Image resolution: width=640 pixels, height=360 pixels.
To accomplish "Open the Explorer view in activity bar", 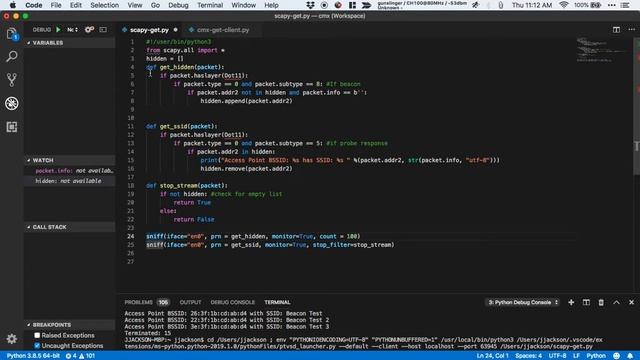I will 11,34.
